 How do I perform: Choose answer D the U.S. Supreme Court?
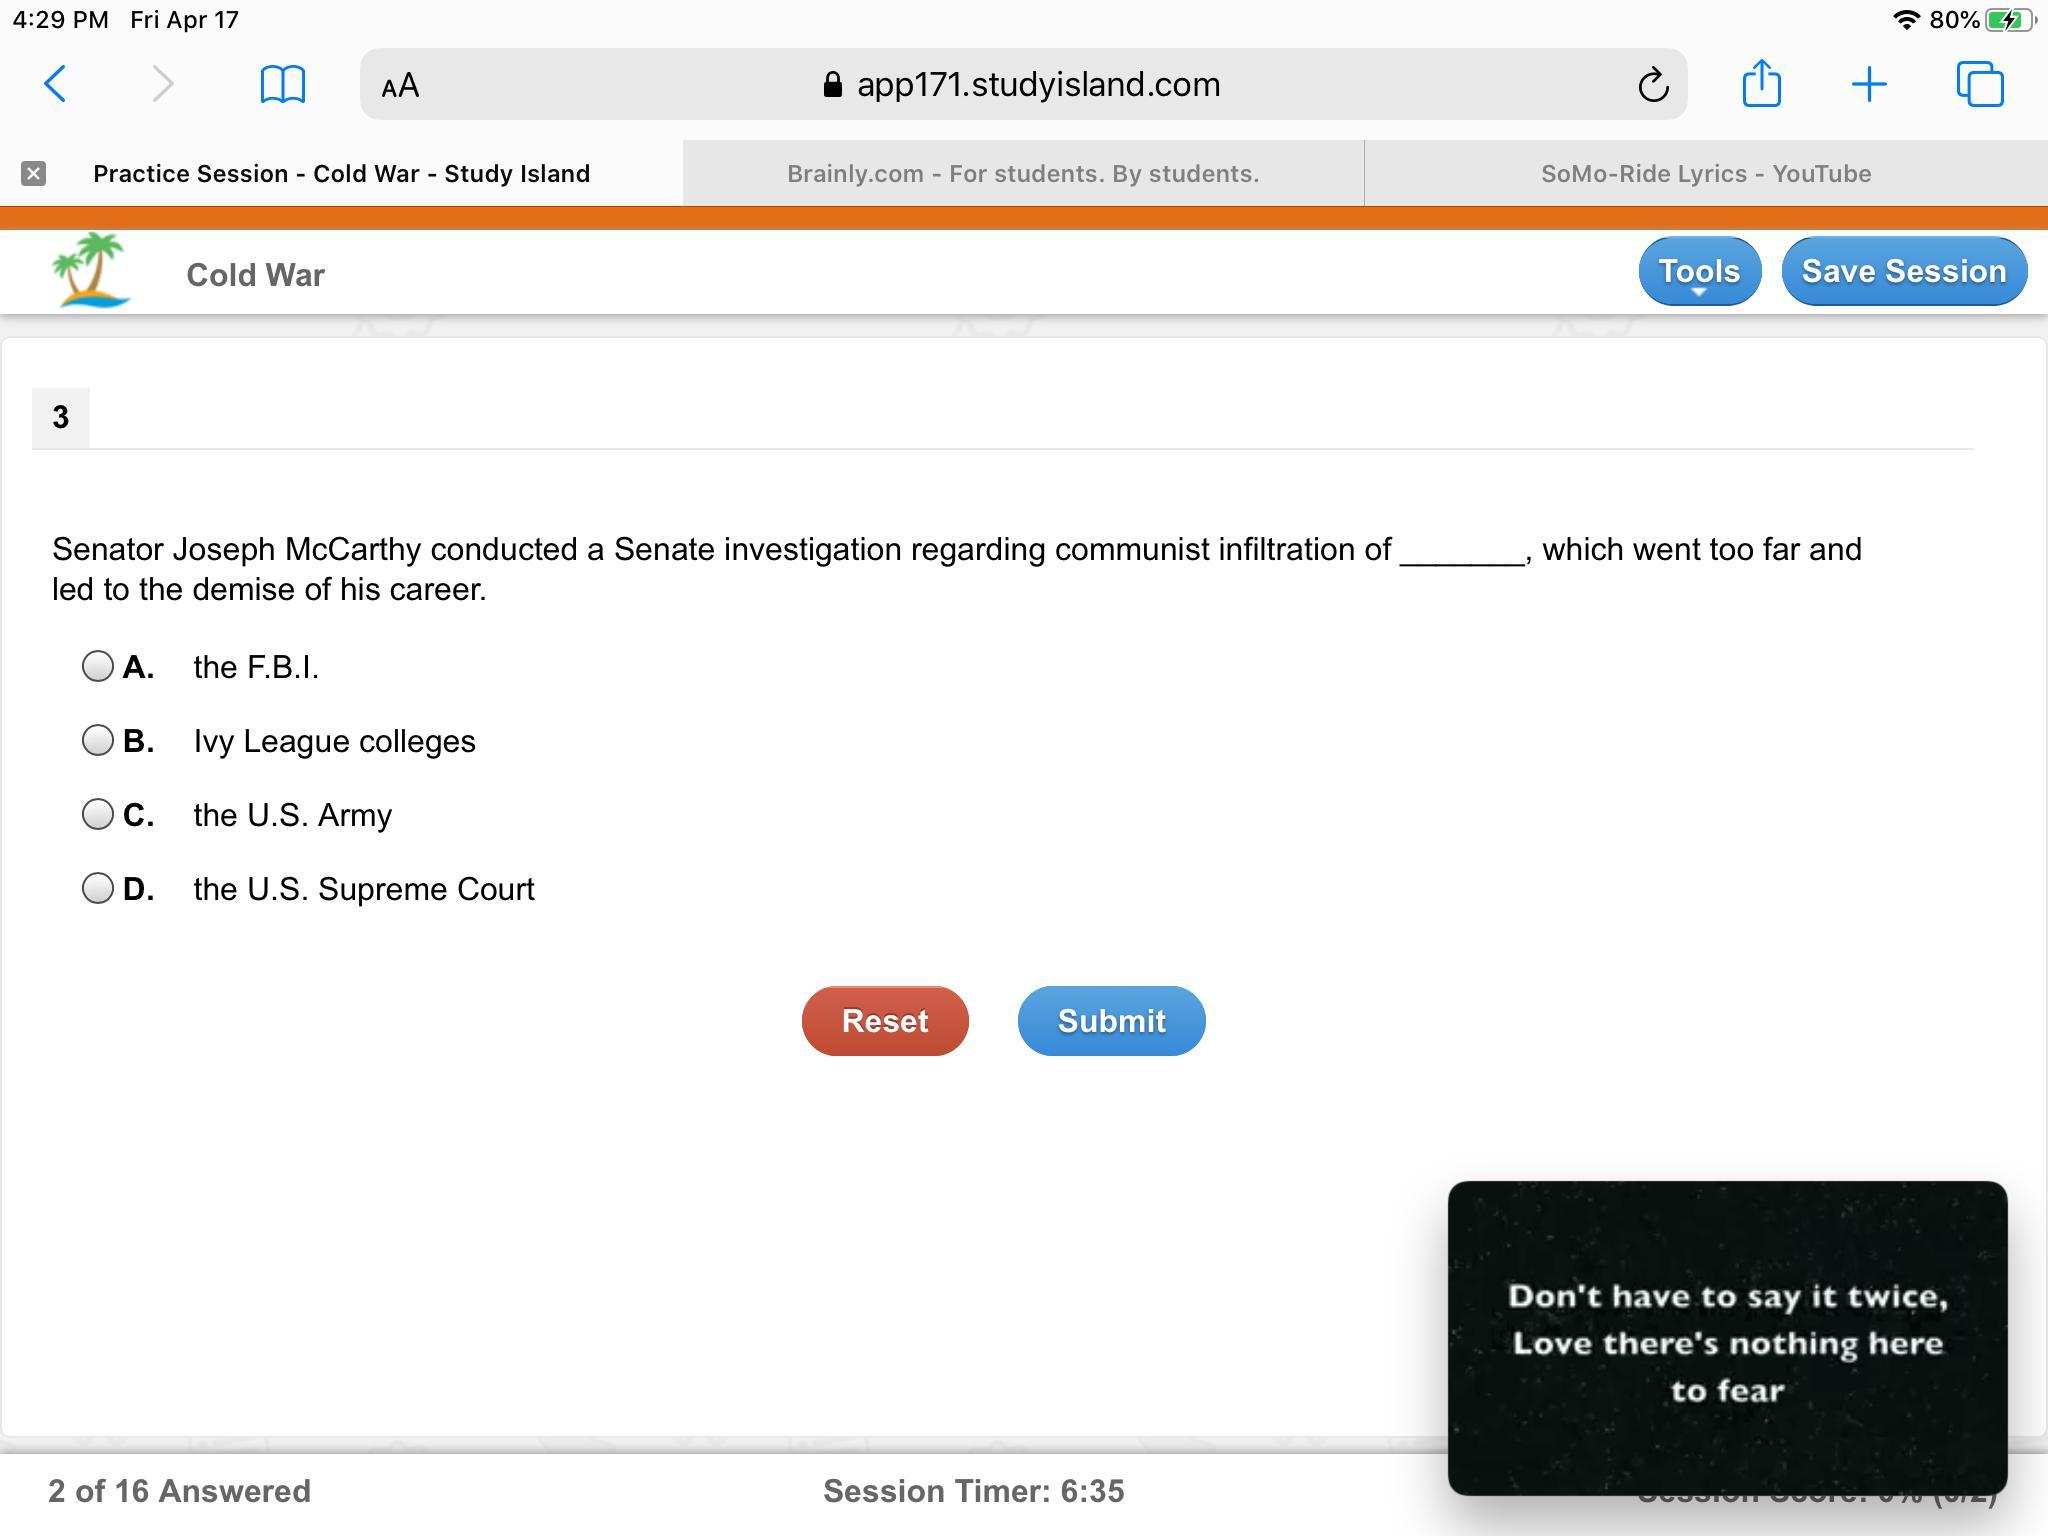click(x=98, y=888)
